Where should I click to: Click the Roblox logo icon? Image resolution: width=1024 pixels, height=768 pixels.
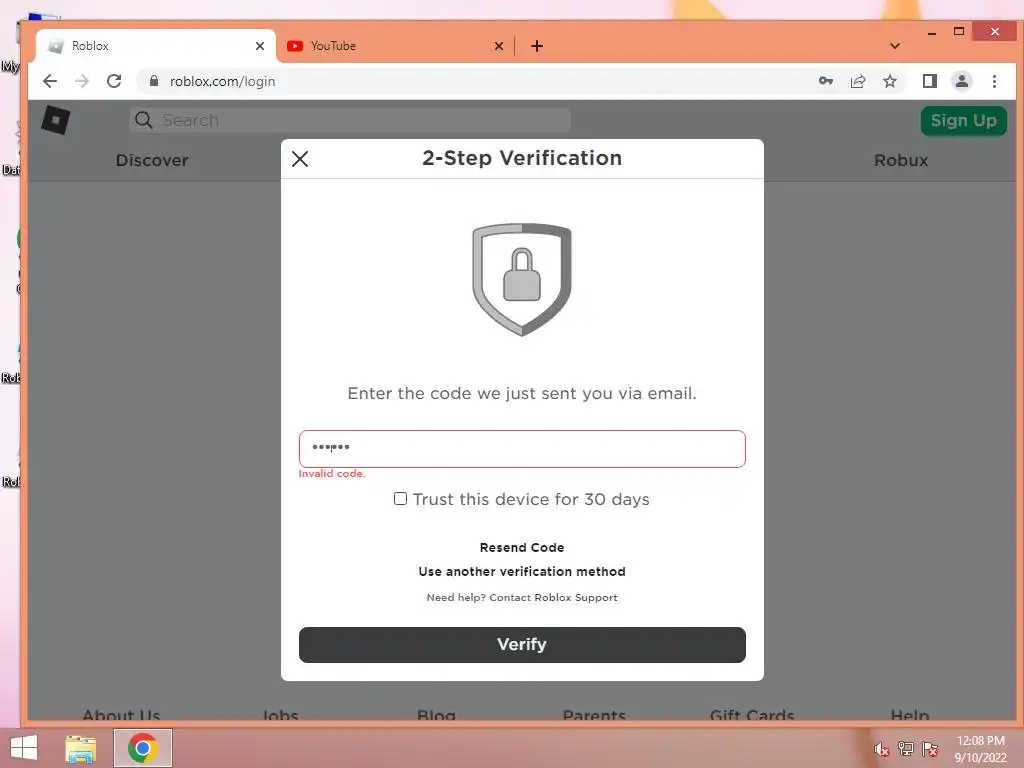[x=56, y=120]
